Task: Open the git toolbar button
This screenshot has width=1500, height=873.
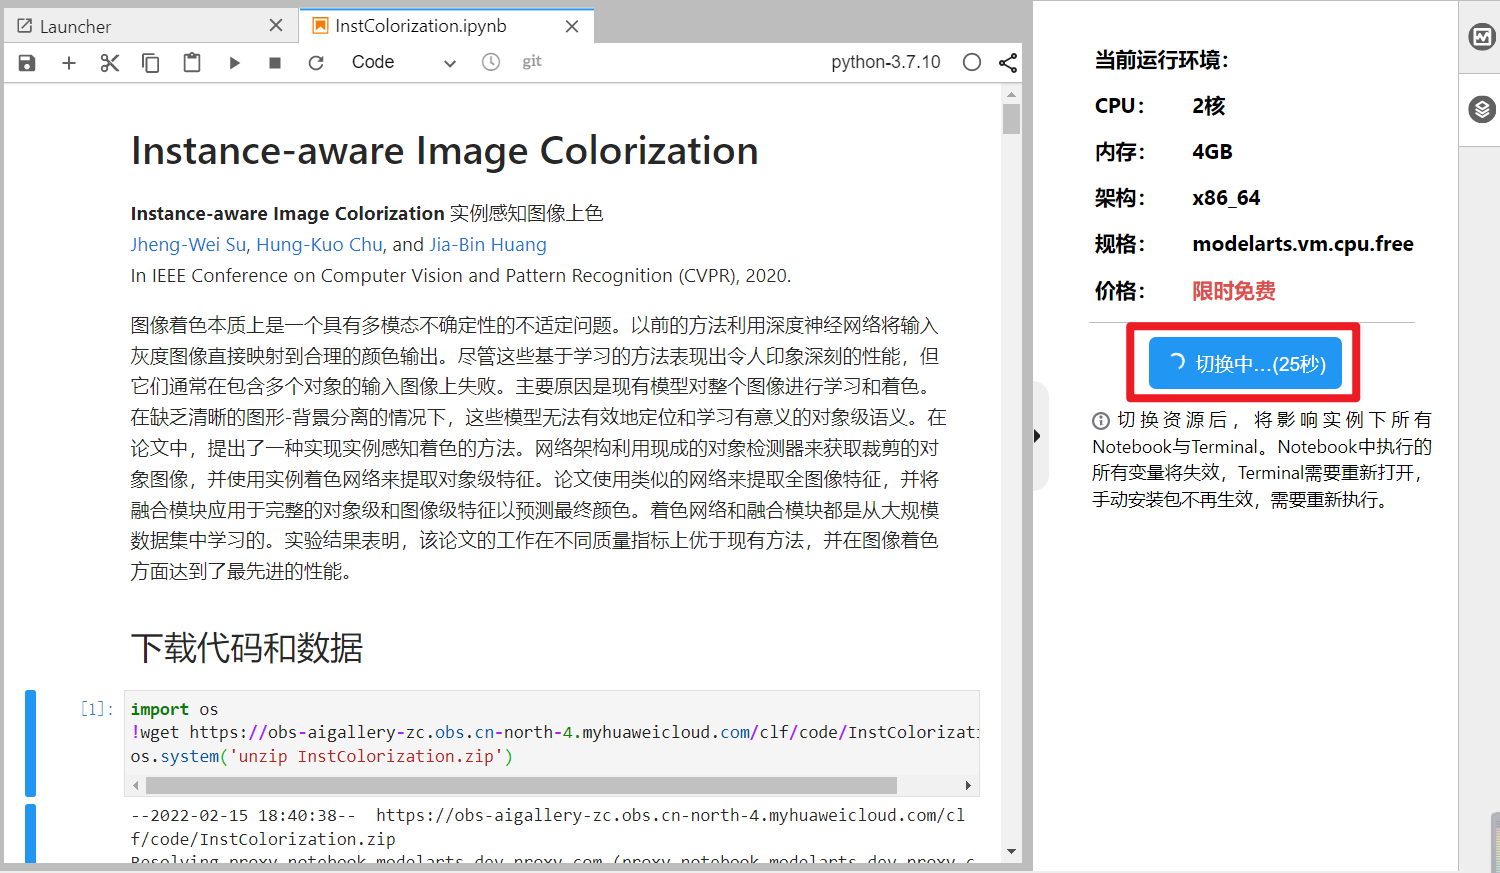Action: pyautogui.click(x=532, y=62)
